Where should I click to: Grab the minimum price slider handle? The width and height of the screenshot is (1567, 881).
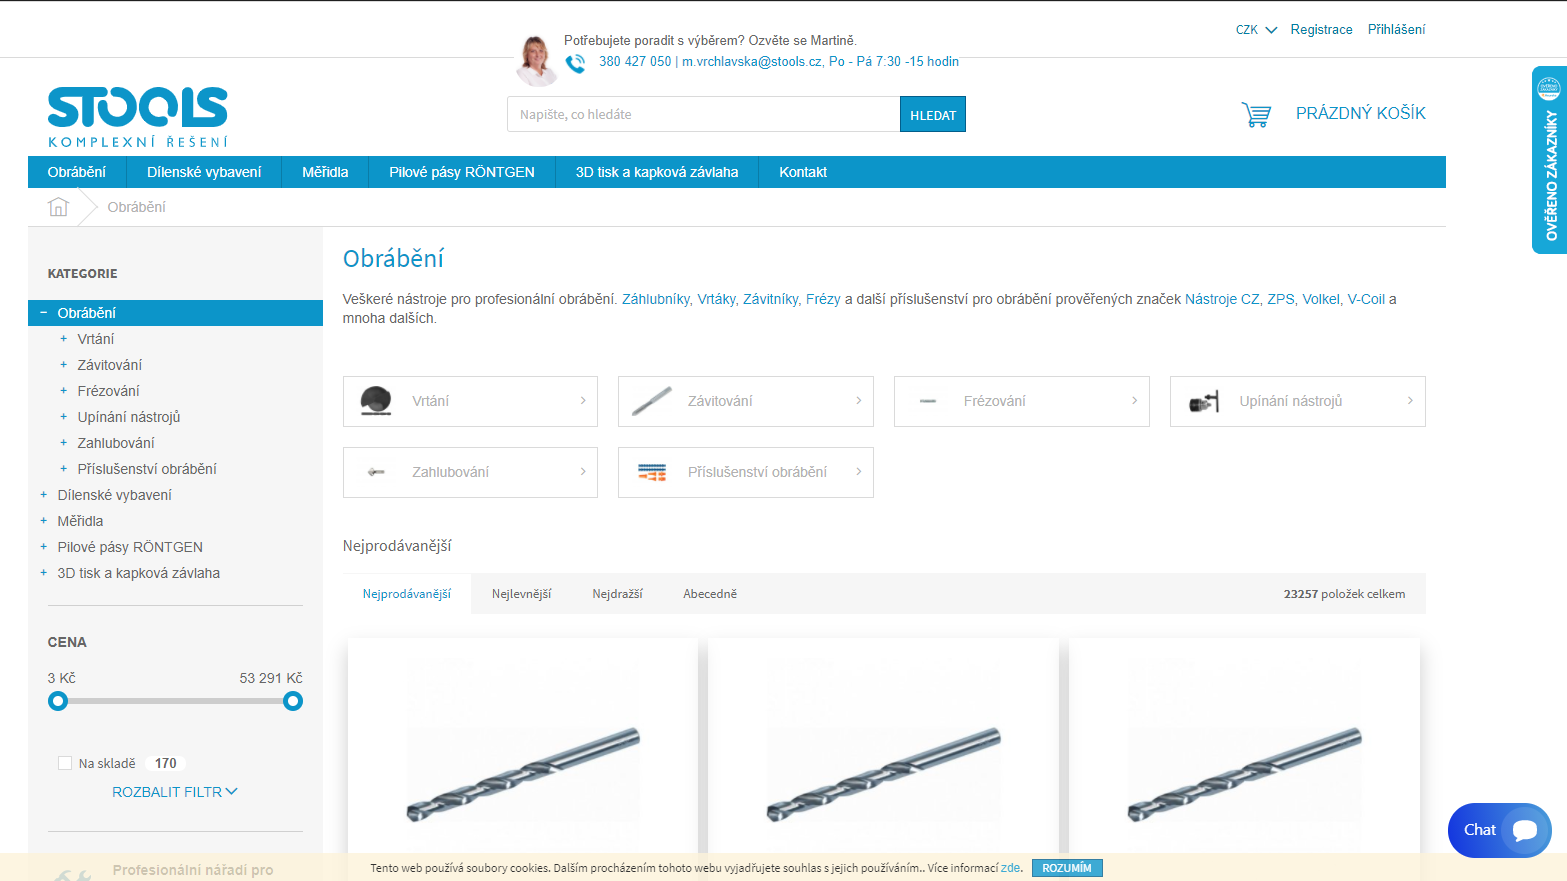[x=58, y=701]
